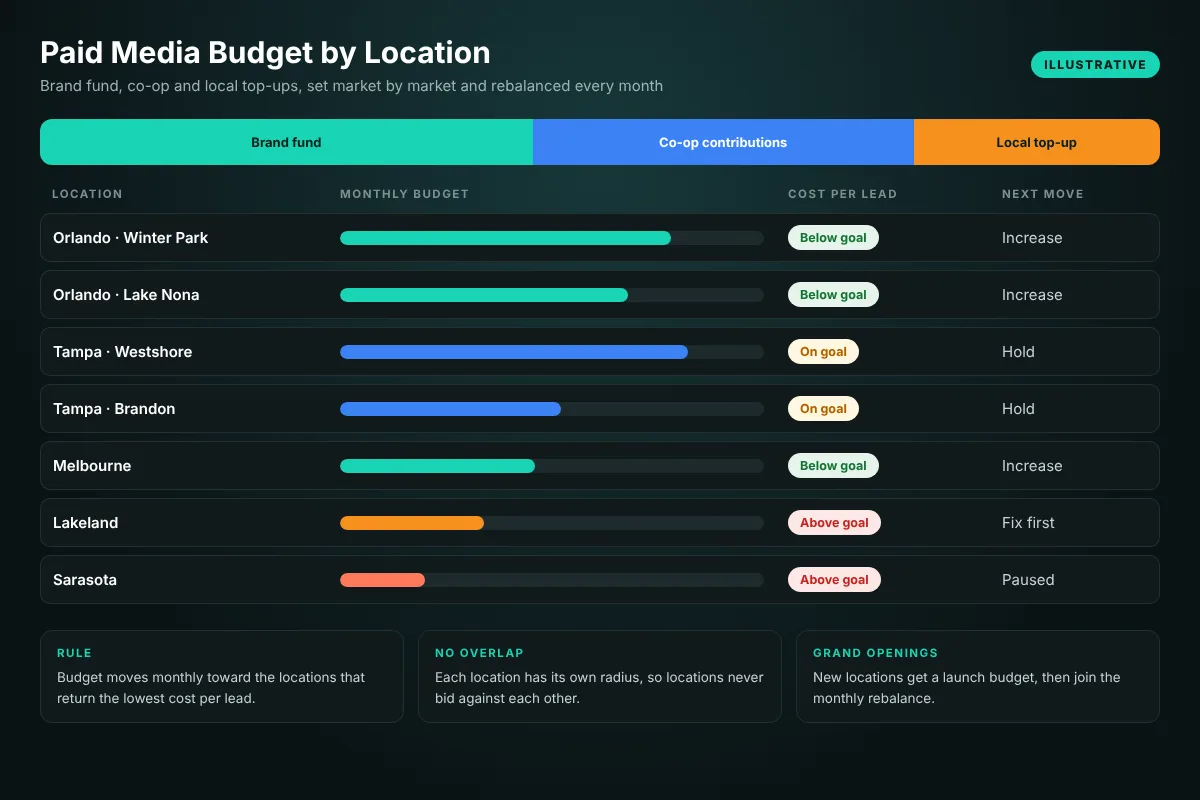1200x800 pixels.
Task: Click the Melbourne monthly budget bar
Action: [x=552, y=466]
